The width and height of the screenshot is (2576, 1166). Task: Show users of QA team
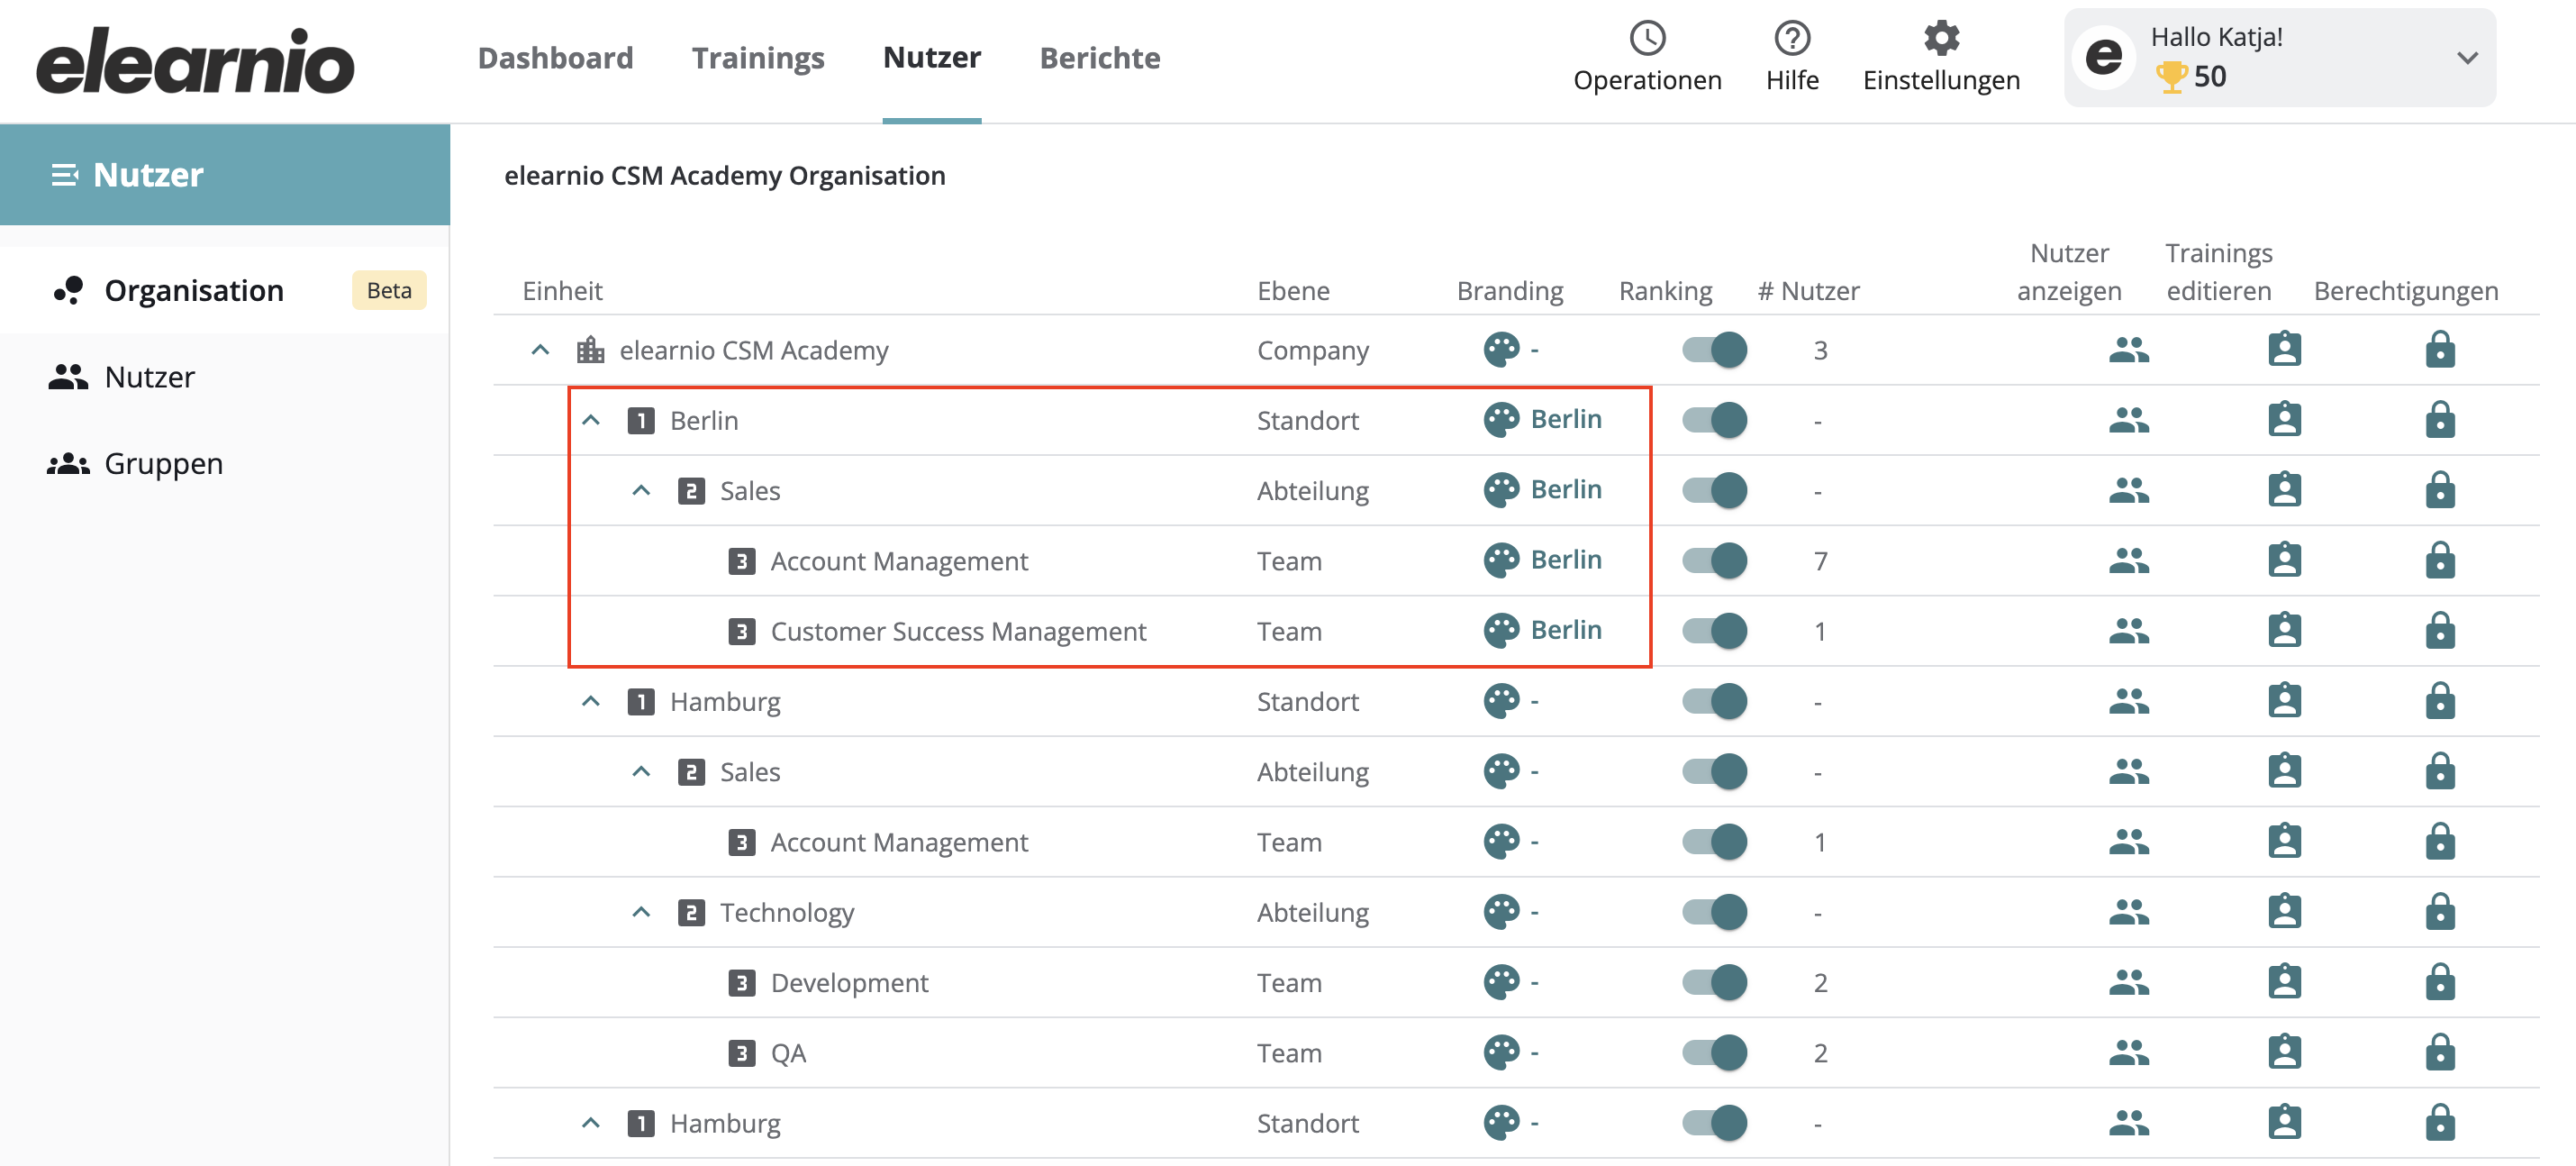(2129, 1053)
